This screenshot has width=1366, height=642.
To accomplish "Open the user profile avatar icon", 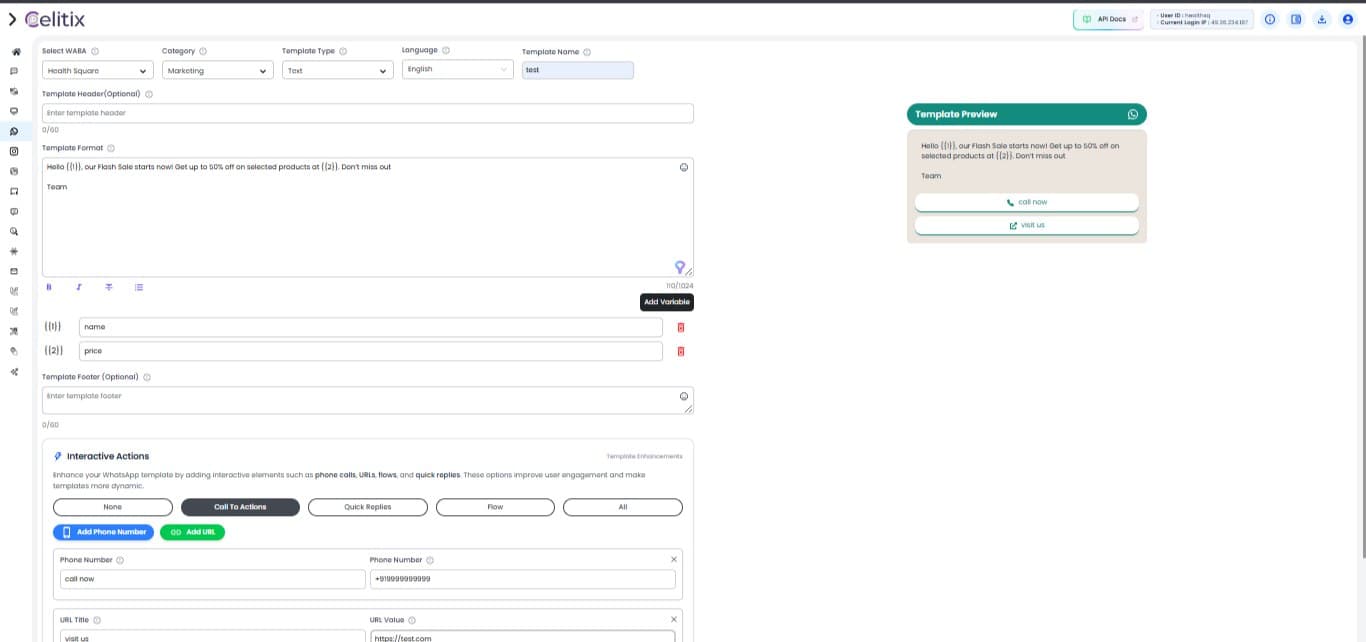I will pyautogui.click(x=1348, y=19).
